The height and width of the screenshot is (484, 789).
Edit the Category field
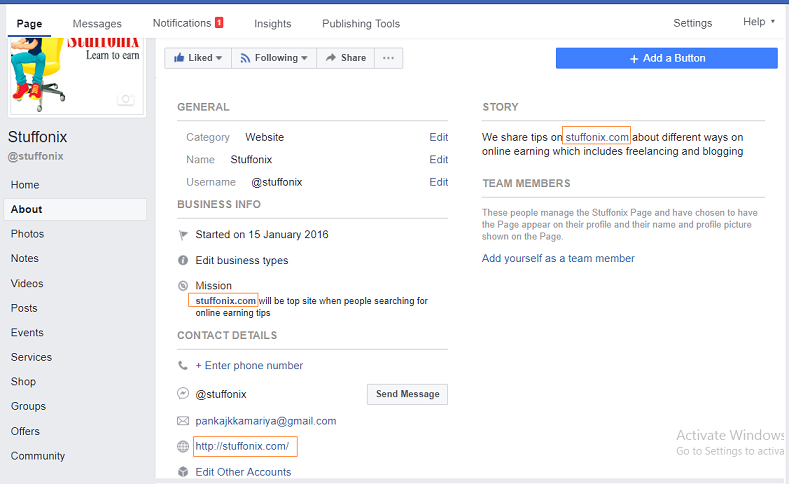pos(438,137)
